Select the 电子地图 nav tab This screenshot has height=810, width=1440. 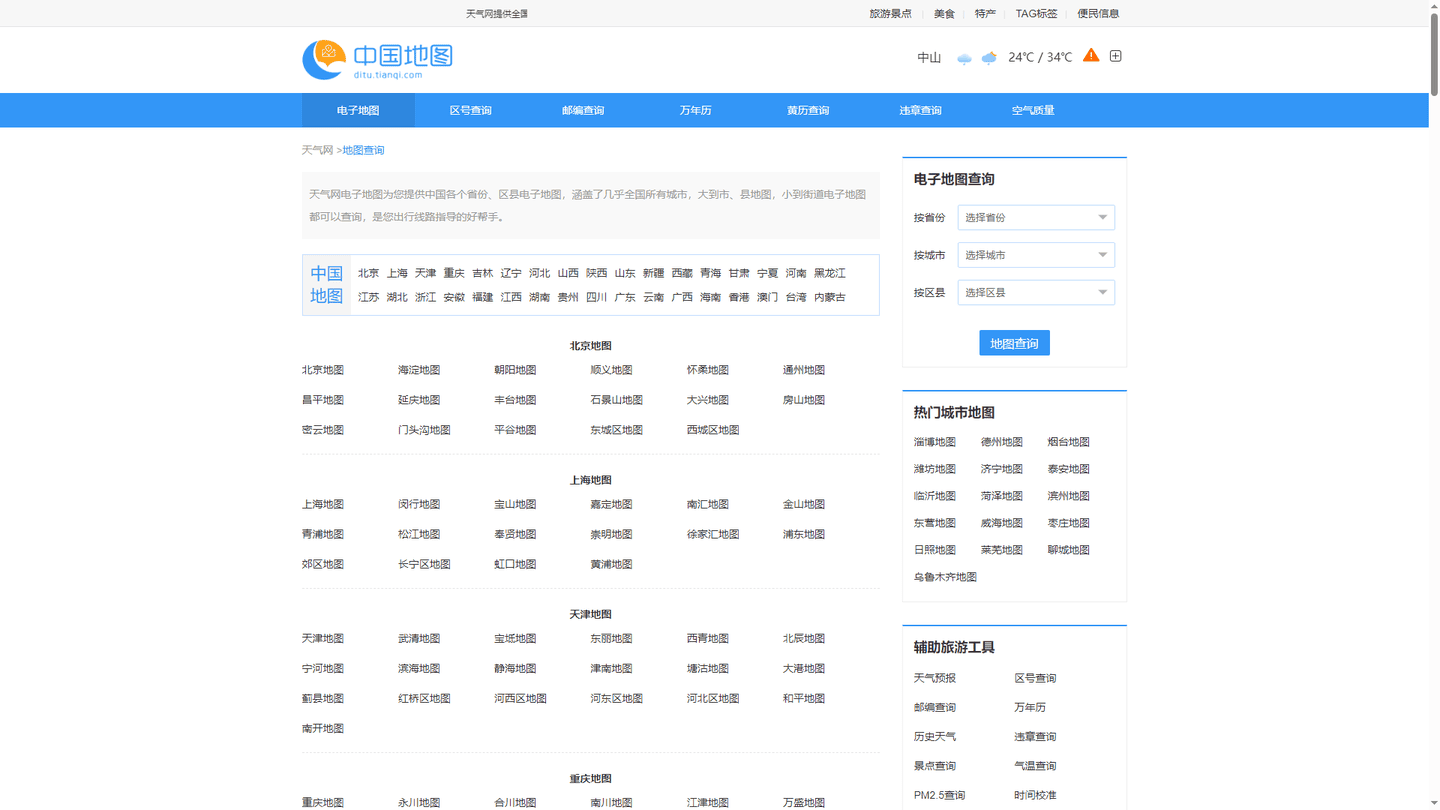[358, 110]
